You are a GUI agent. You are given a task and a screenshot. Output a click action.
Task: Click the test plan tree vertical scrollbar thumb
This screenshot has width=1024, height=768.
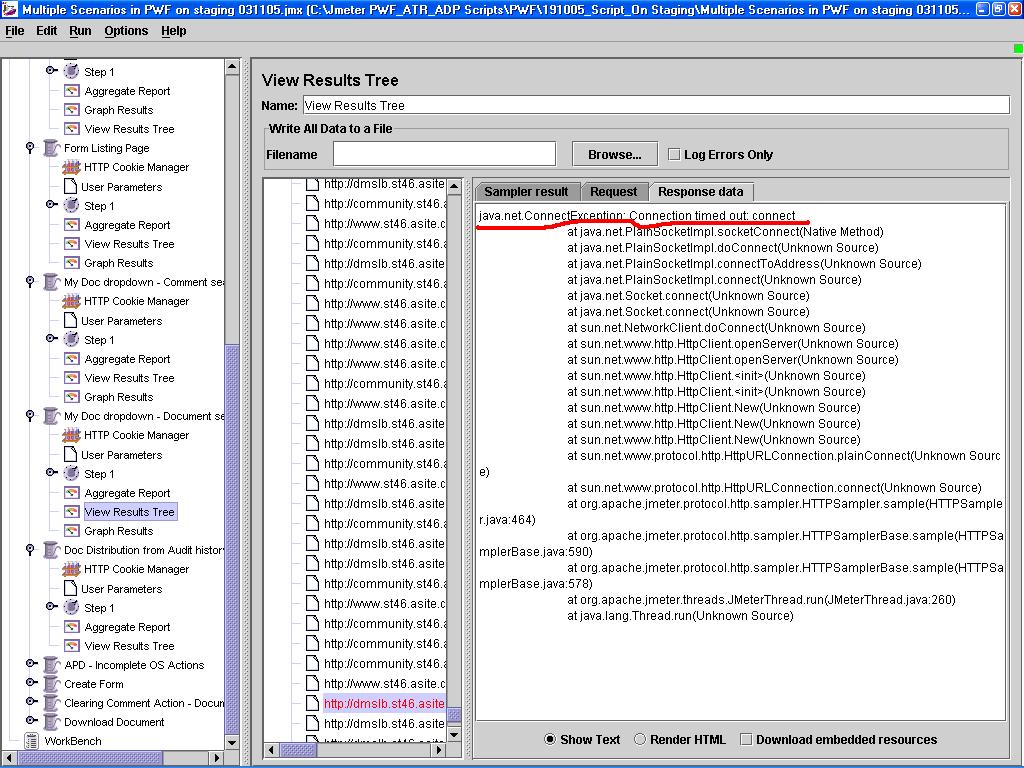232,540
